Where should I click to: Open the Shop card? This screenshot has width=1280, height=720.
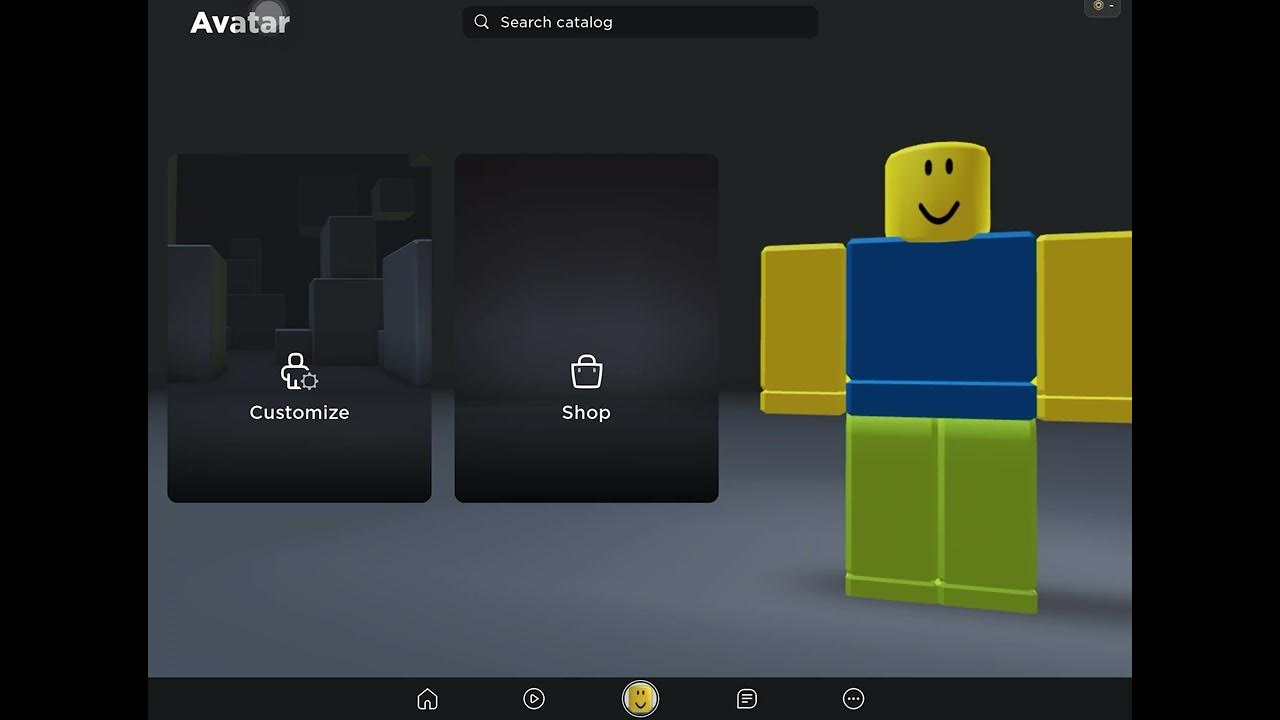click(586, 328)
